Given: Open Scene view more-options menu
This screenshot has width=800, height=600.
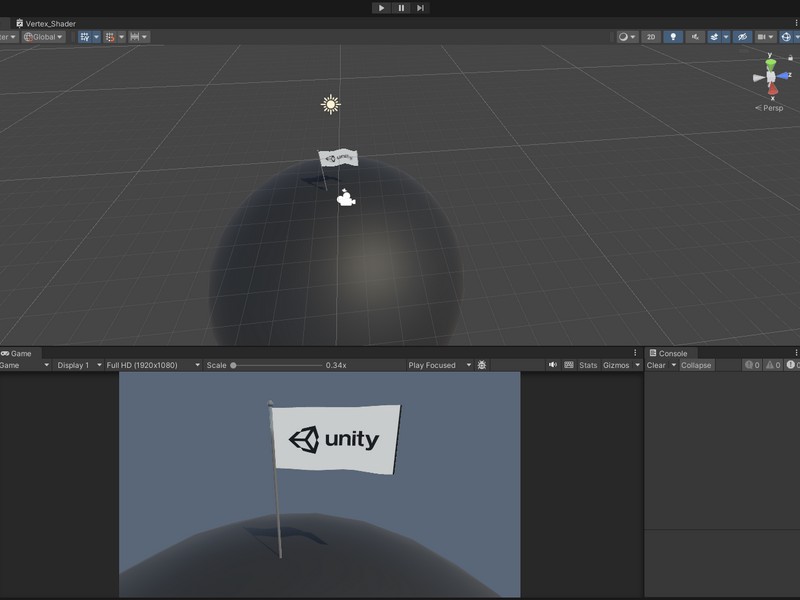Looking at the screenshot, I should click(x=796, y=23).
